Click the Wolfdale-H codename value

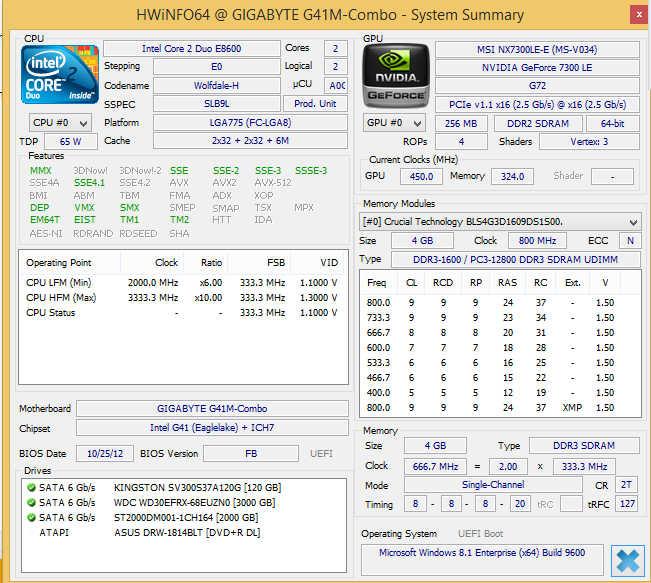pyautogui.click(x=217, y=86)
